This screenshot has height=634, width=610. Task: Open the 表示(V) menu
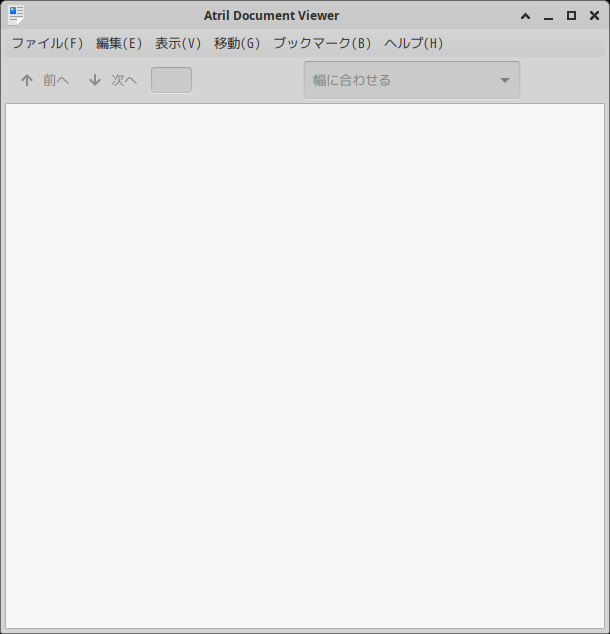[178, 43]
